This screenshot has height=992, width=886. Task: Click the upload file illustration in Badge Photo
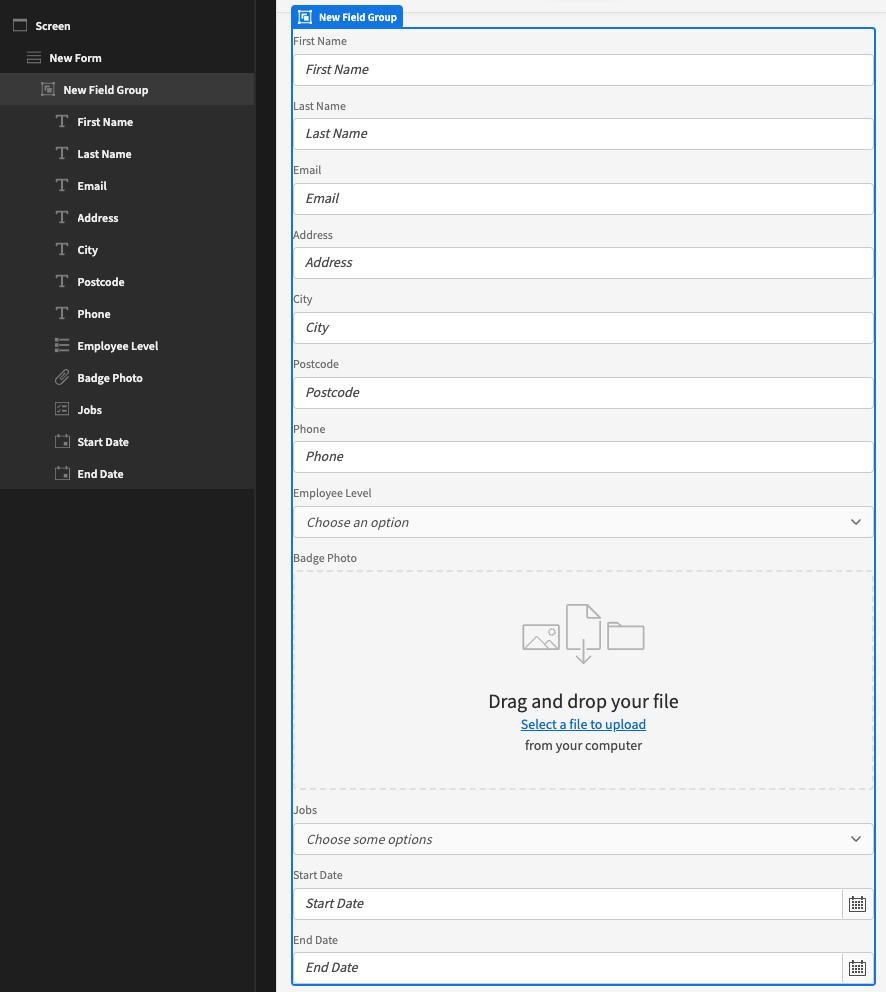[583, 633]
